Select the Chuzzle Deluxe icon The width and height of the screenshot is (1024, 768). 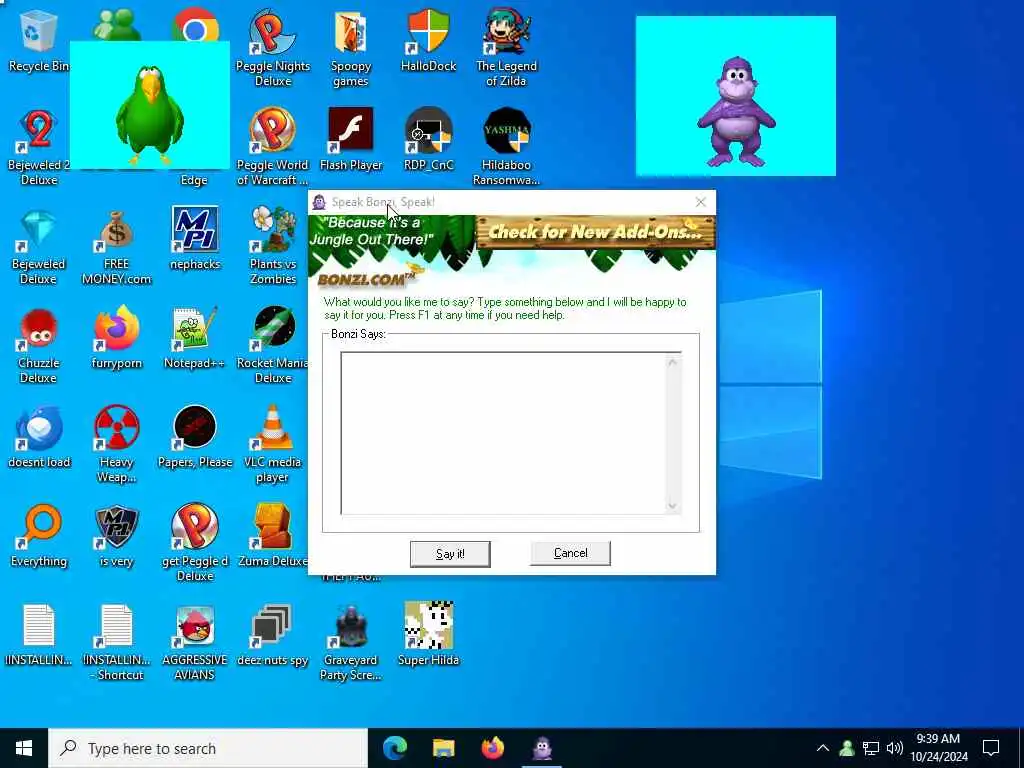pyautogui.click(x=39, y=330)
